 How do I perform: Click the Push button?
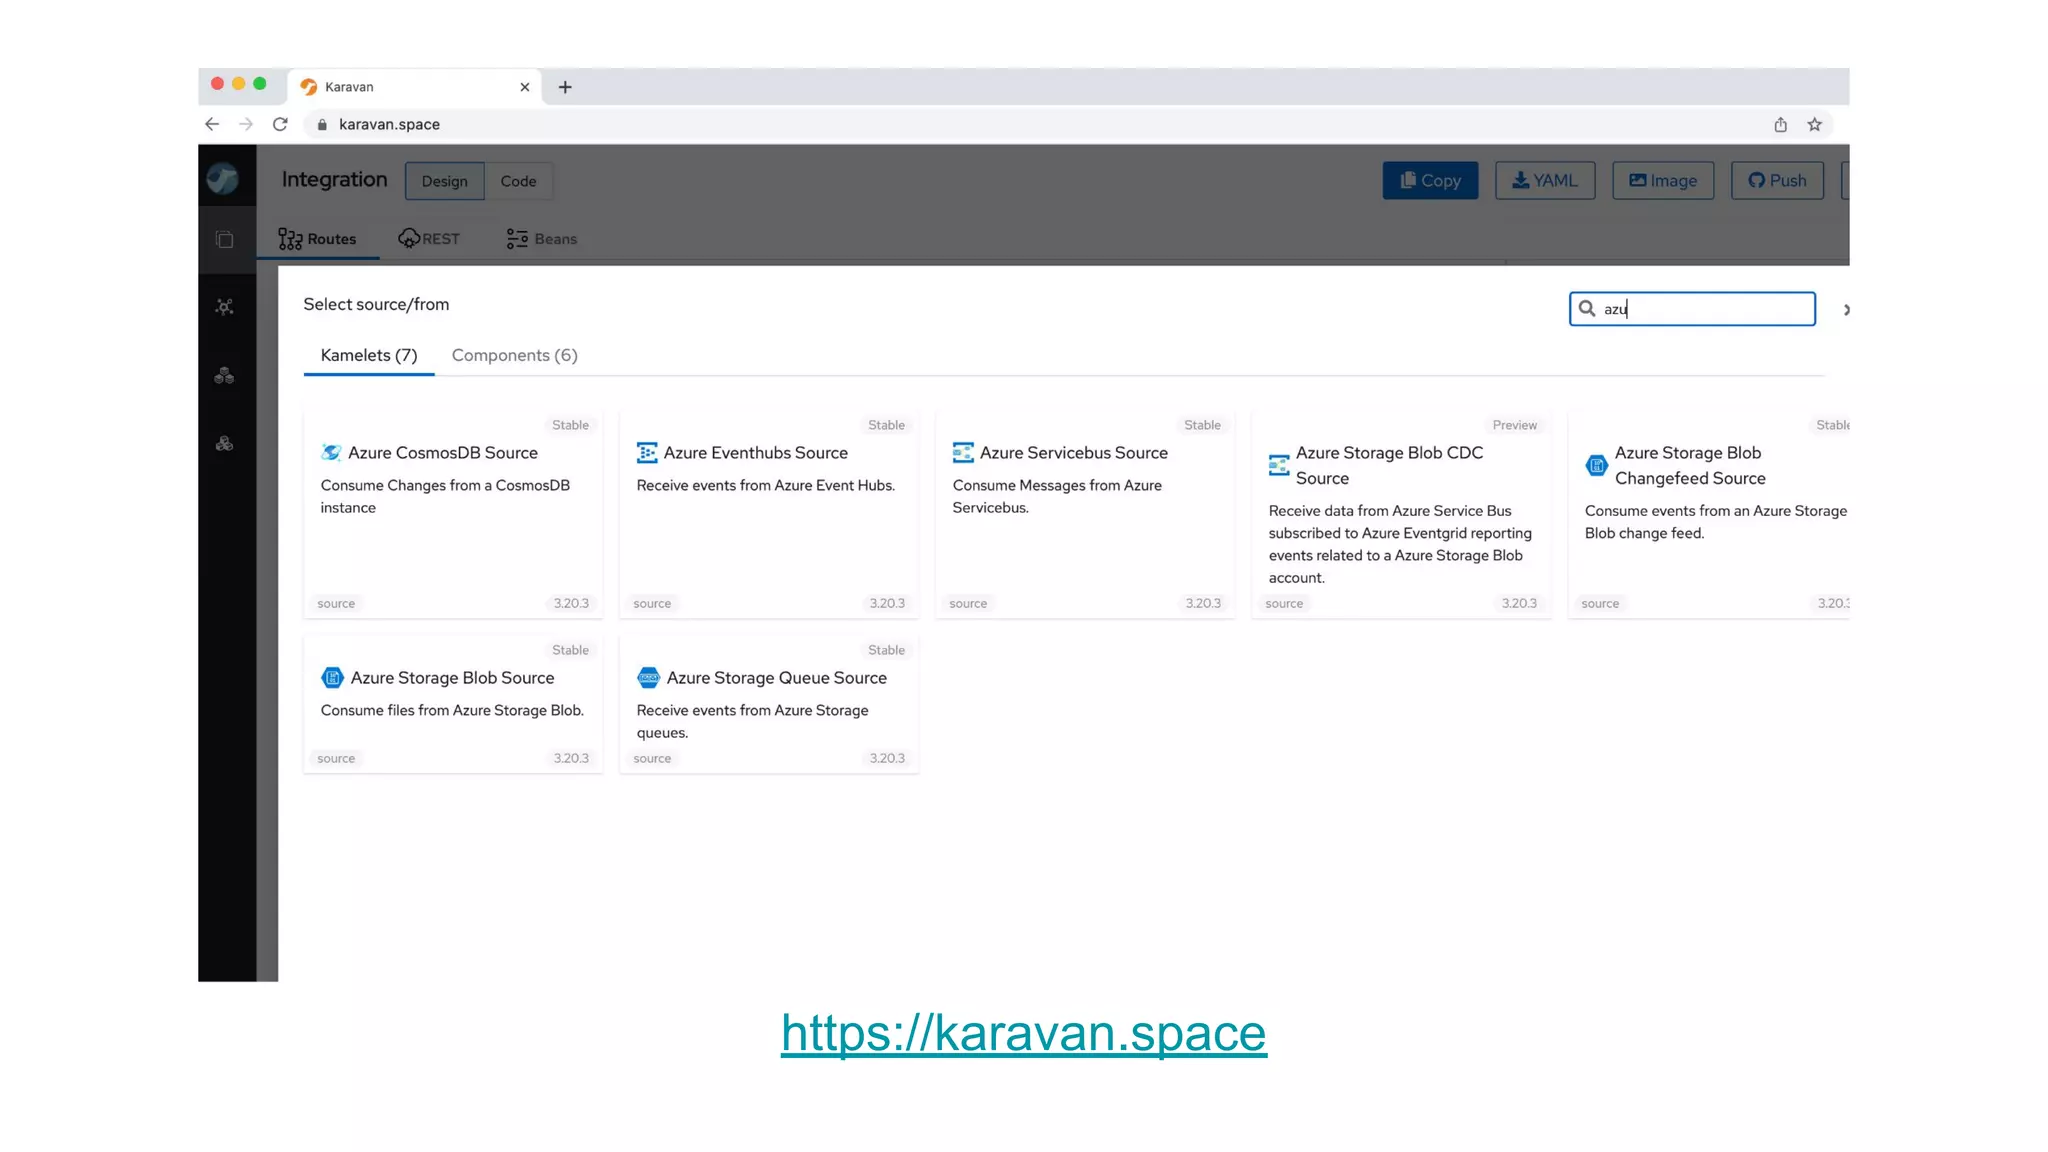1776,181
